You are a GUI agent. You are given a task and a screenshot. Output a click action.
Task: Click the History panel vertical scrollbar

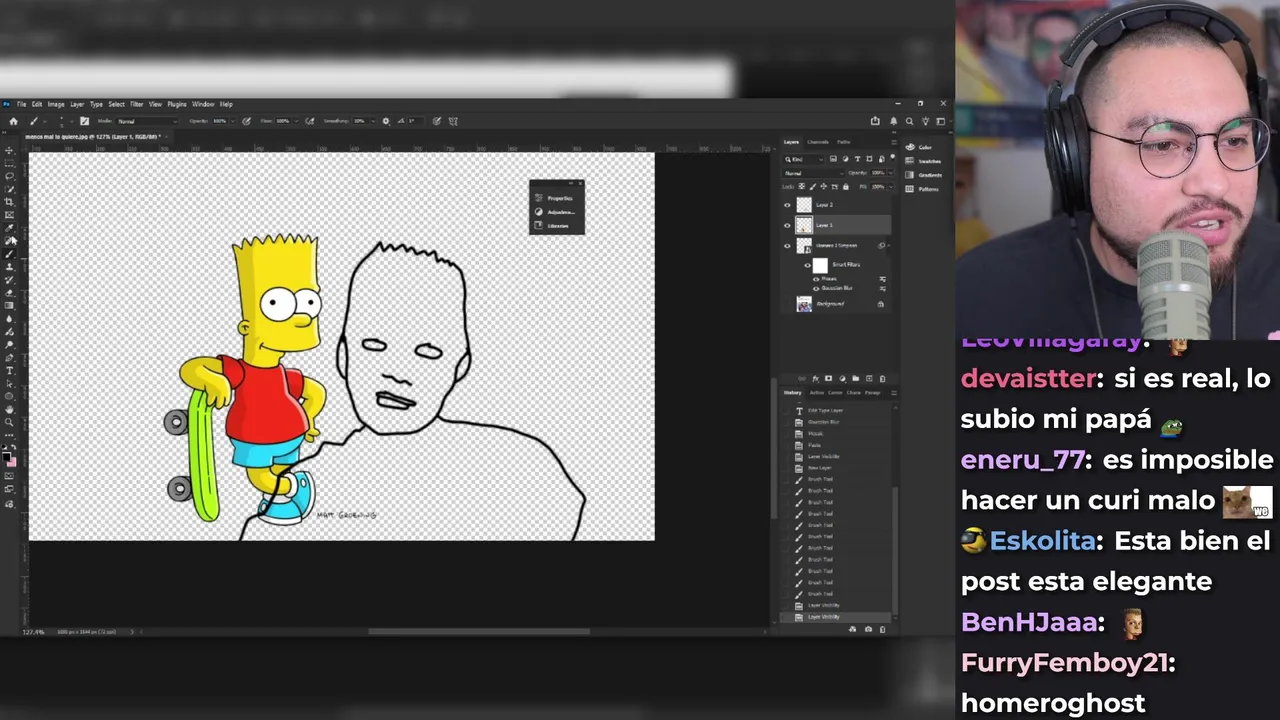click(895, 550)
